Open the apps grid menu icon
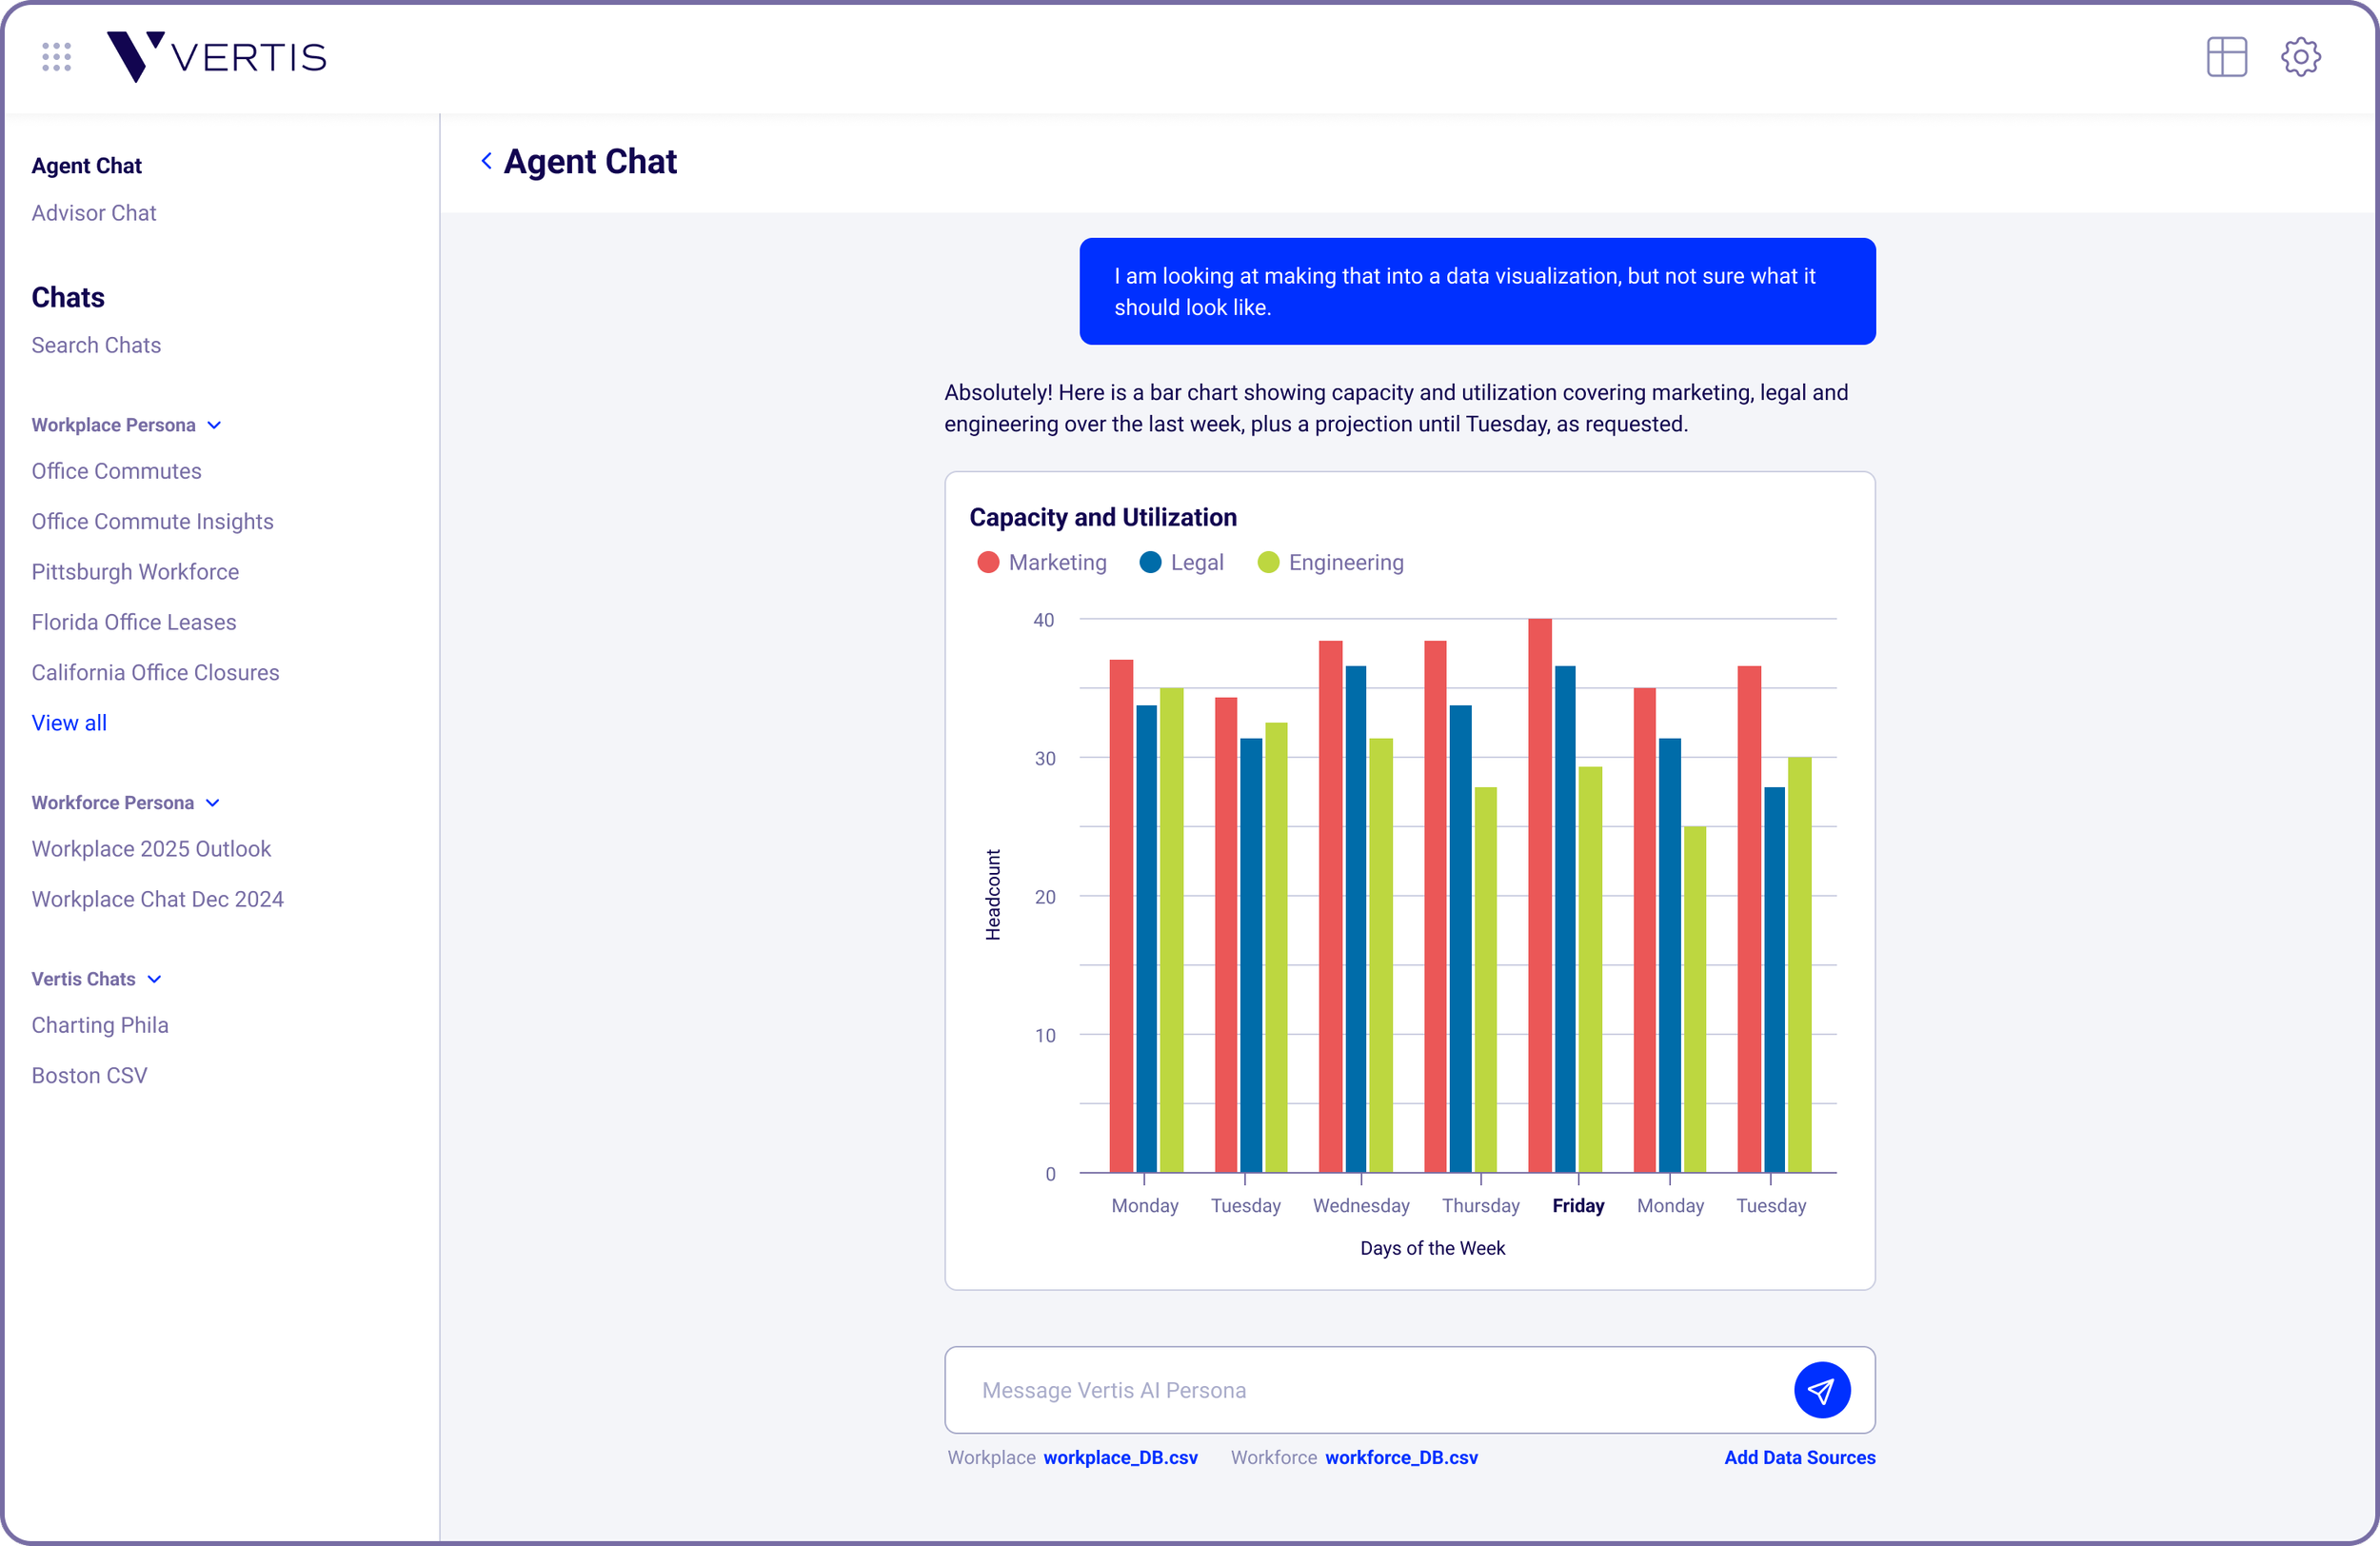 [x=57, y=57]
